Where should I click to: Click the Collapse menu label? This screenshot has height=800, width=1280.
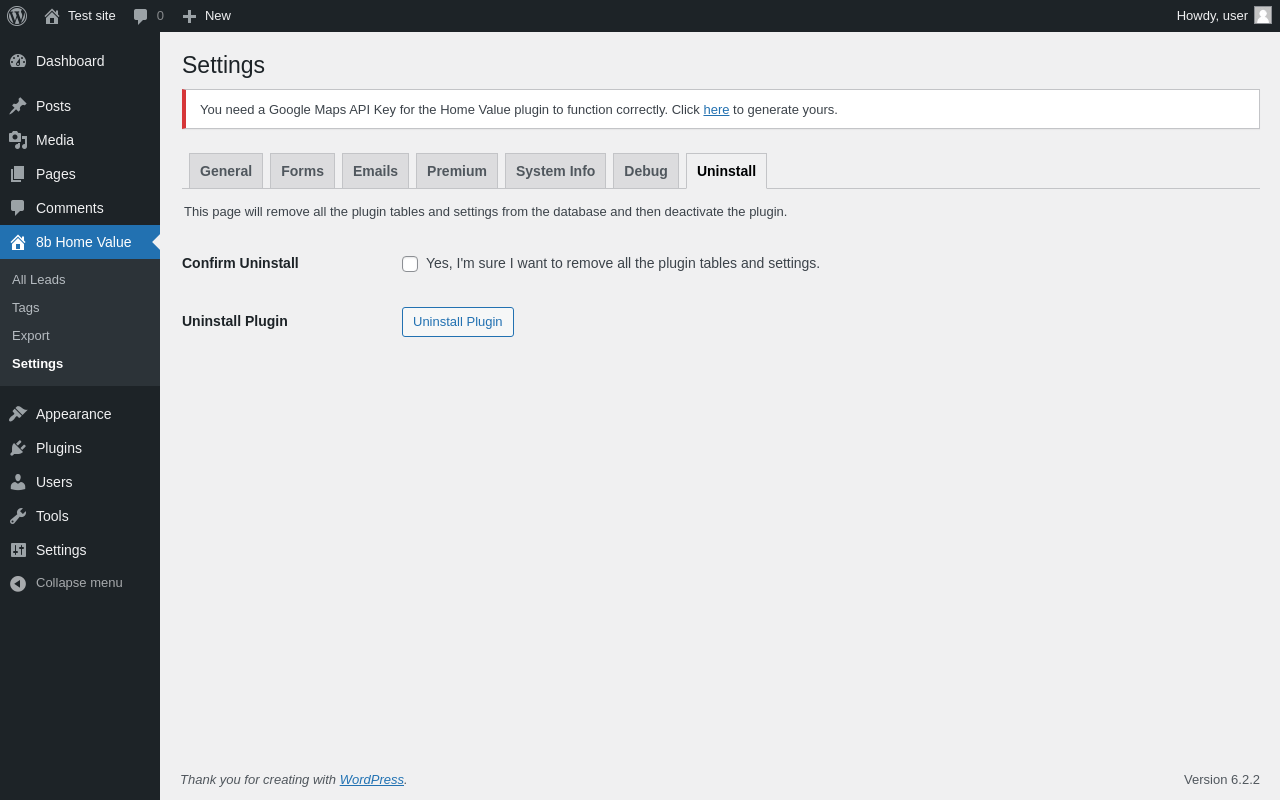point(79,583)
